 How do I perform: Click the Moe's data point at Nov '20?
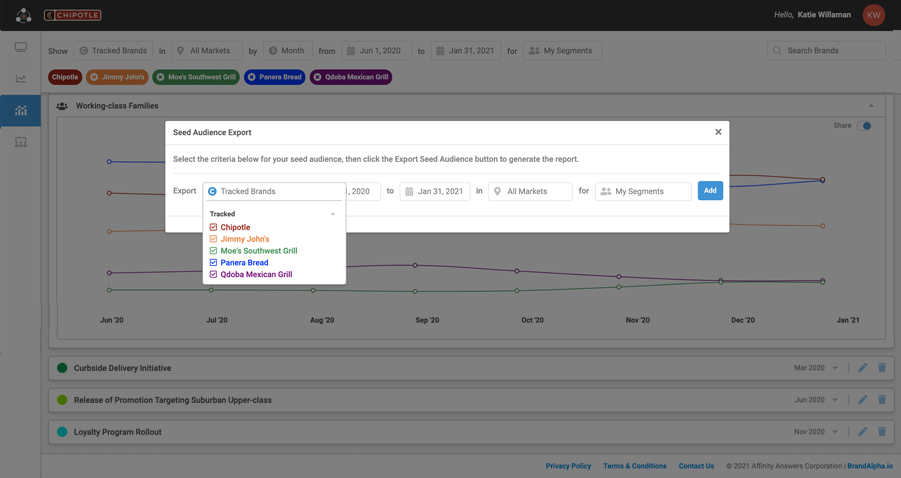coord(619,287)
